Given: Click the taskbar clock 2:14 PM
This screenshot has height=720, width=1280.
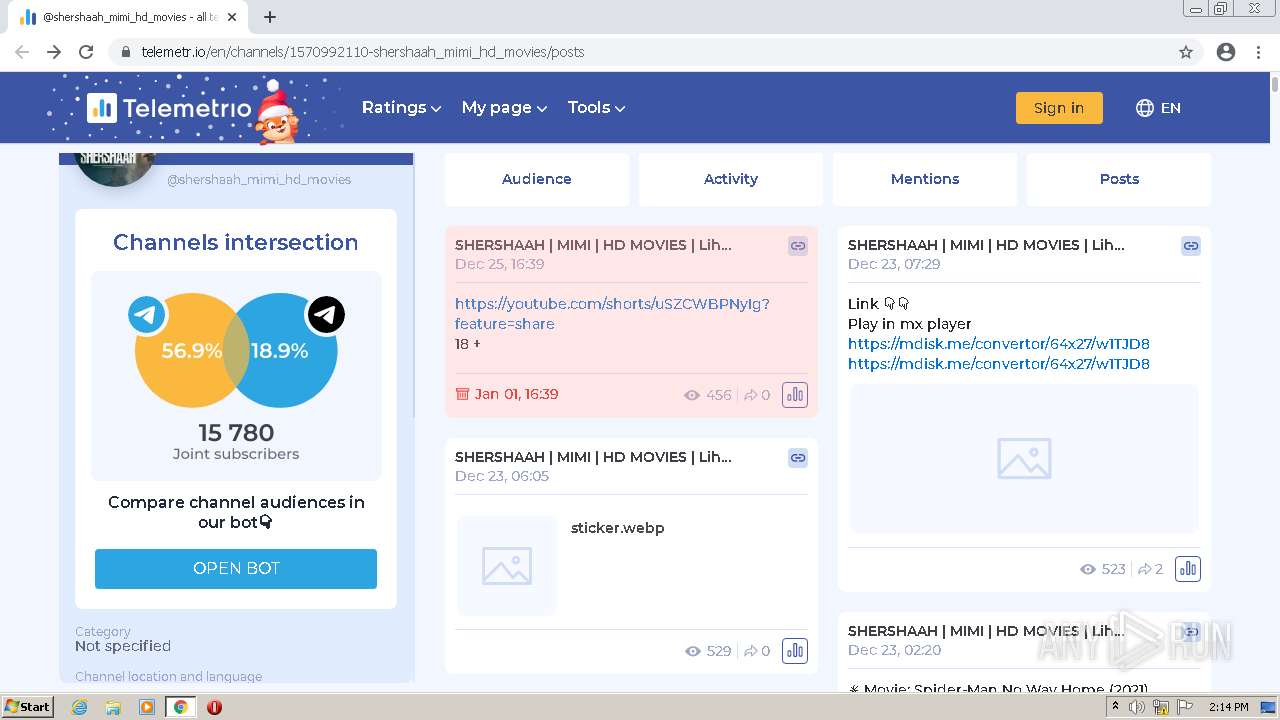Looking at the screenshot, I should pyautogui.click(x=1228, y=707).
